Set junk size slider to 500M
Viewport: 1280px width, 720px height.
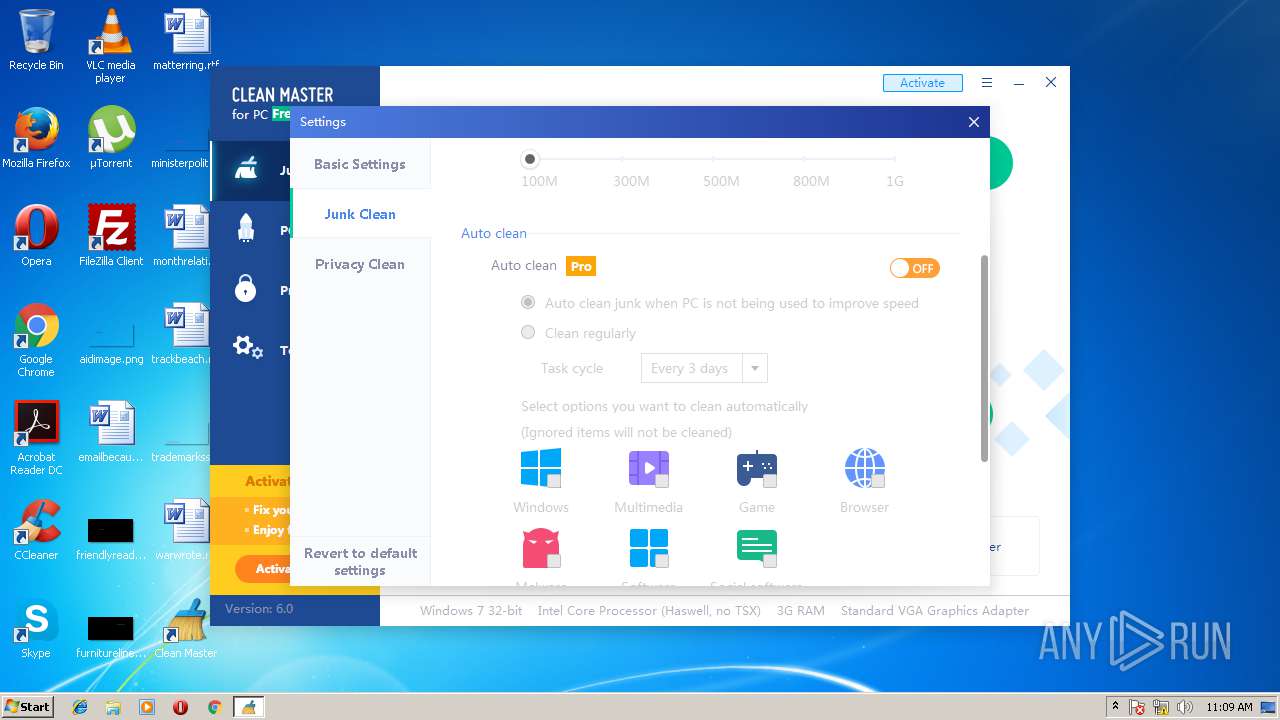pos(713,159)
